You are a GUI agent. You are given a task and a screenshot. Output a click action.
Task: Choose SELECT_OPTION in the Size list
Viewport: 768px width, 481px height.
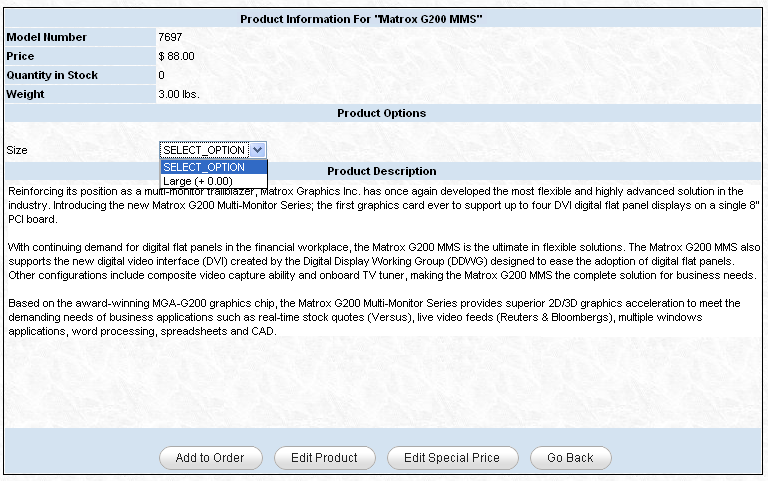click(214, 167)
